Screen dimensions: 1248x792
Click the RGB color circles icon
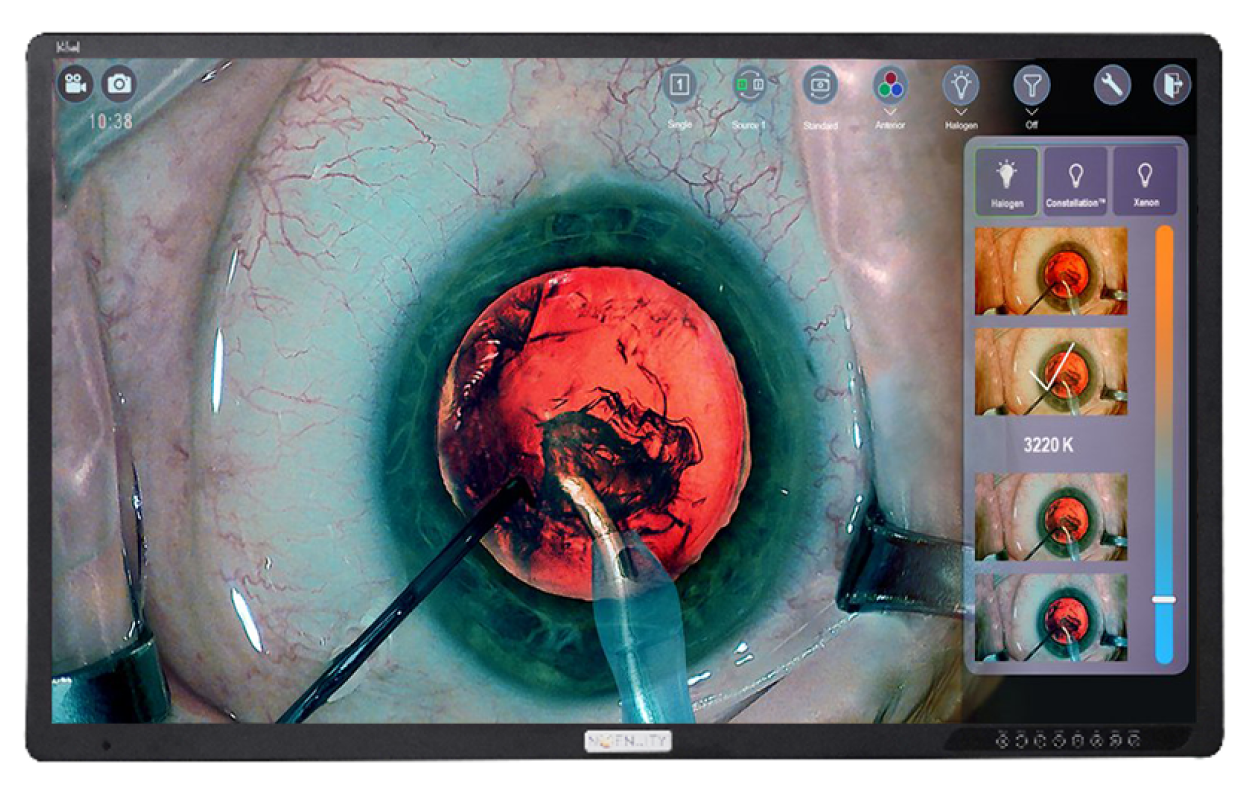click(x=889, y=86)
